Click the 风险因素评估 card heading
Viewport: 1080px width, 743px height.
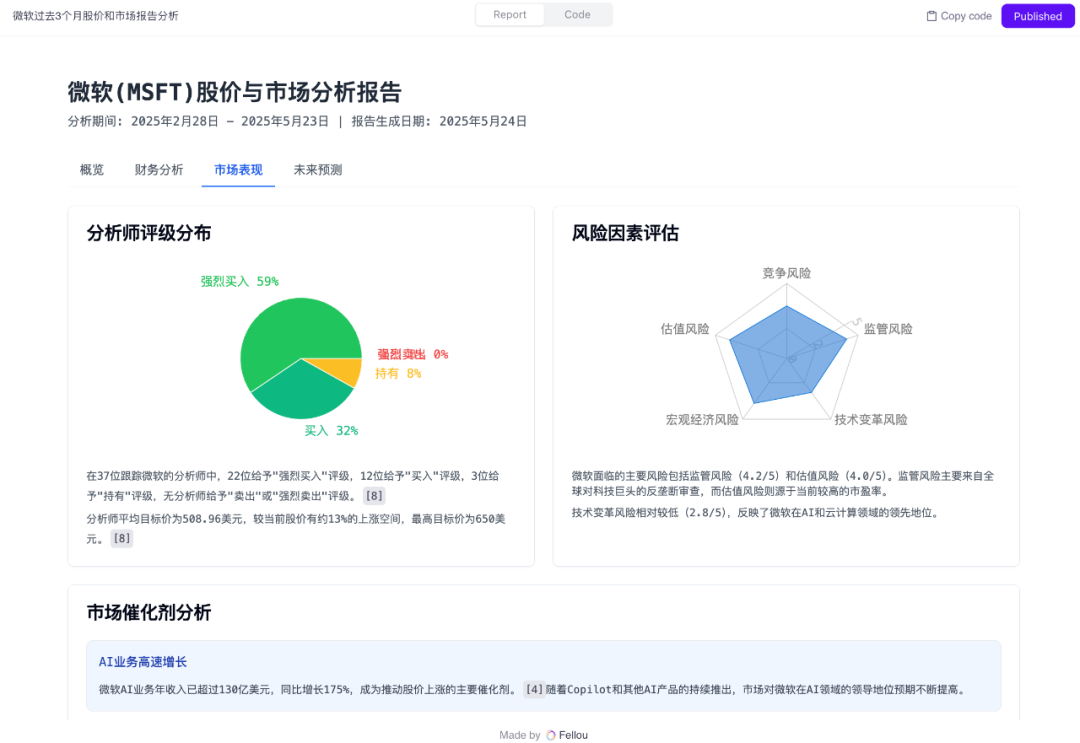tap(625, 233)
